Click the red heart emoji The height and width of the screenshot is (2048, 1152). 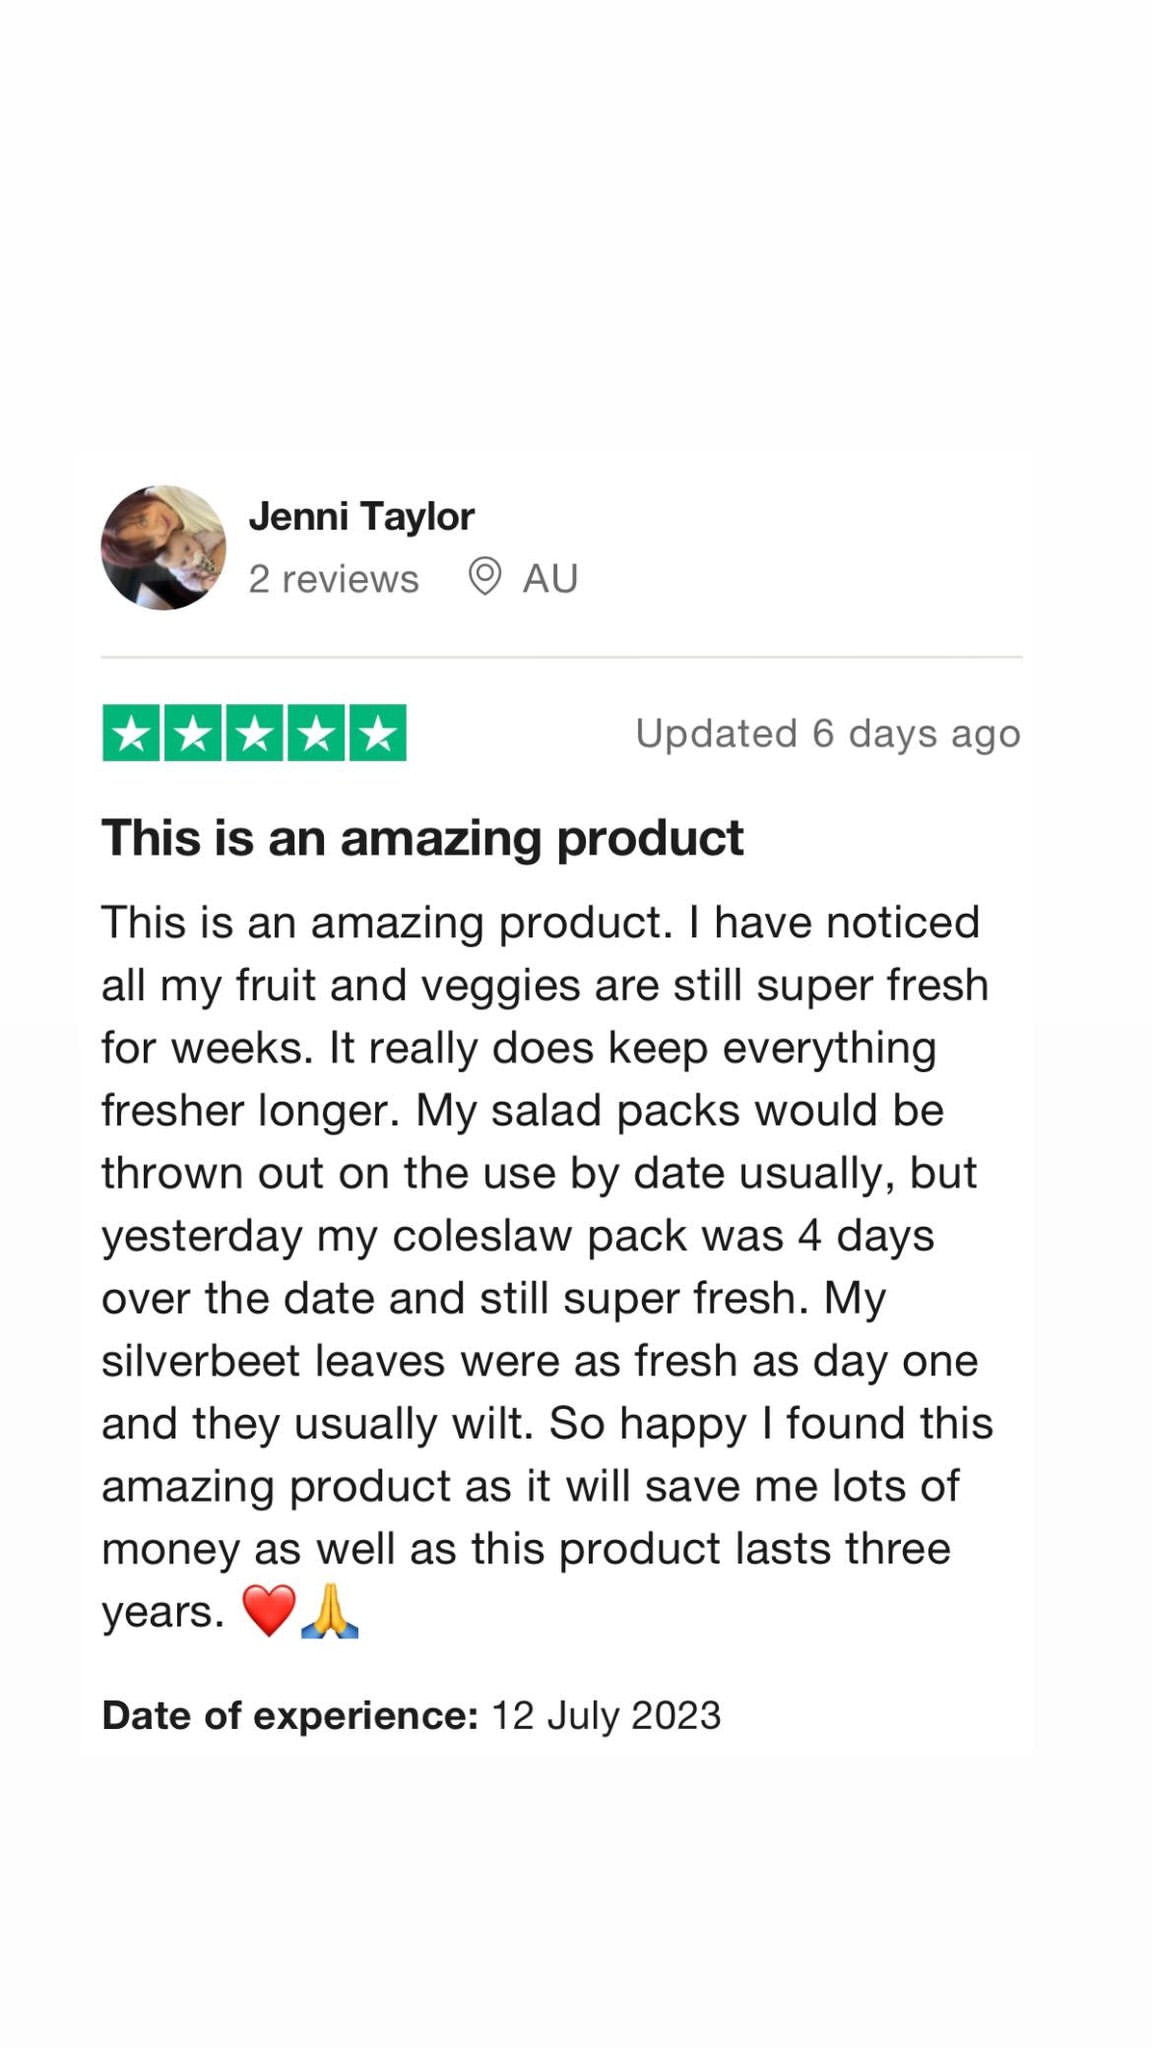point(269,1610)
